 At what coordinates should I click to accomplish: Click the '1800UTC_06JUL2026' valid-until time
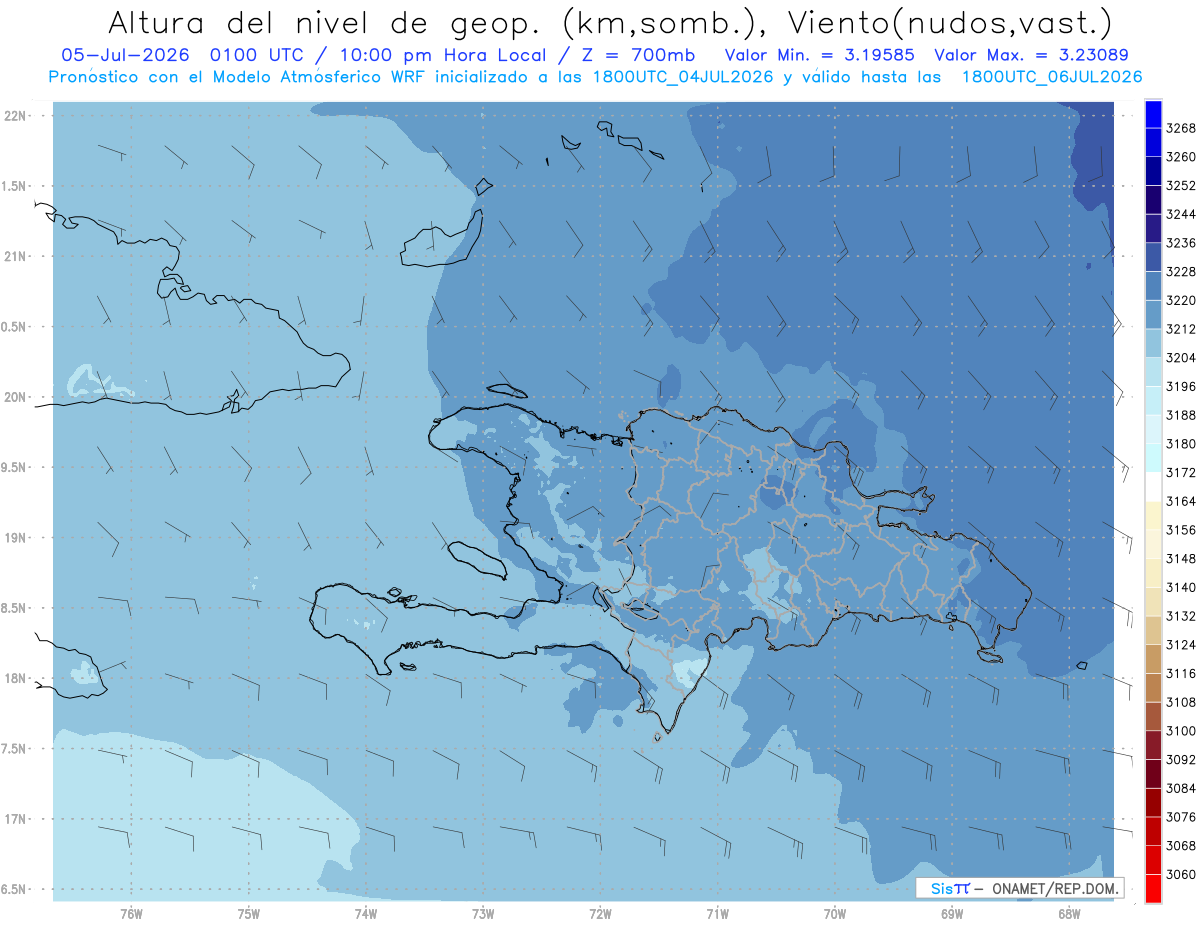point(1051,77)
